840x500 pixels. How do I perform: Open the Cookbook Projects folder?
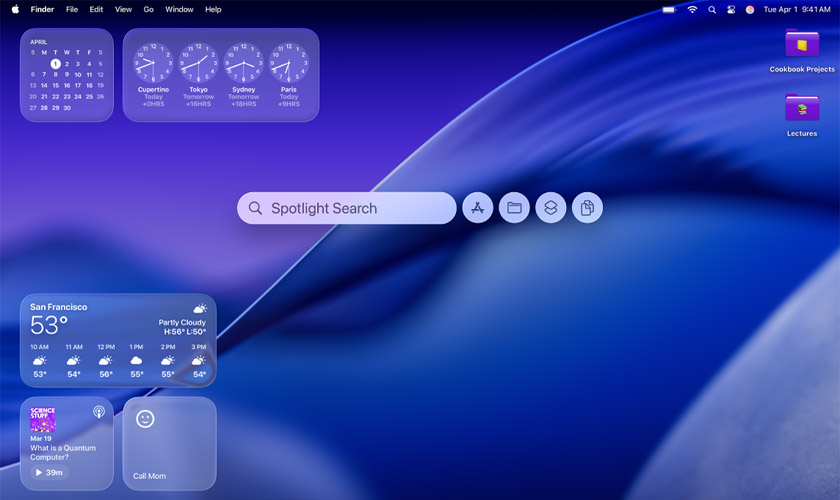(x=802, y=45)
